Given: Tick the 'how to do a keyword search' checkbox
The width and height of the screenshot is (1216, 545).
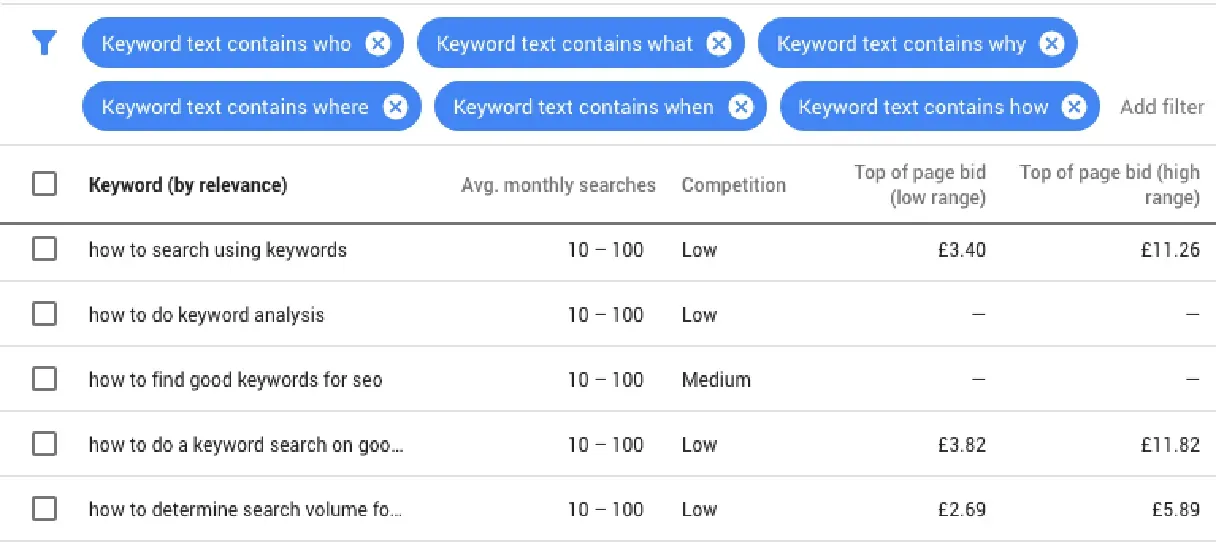Looking at the screenshot, I should pos(45,444).
